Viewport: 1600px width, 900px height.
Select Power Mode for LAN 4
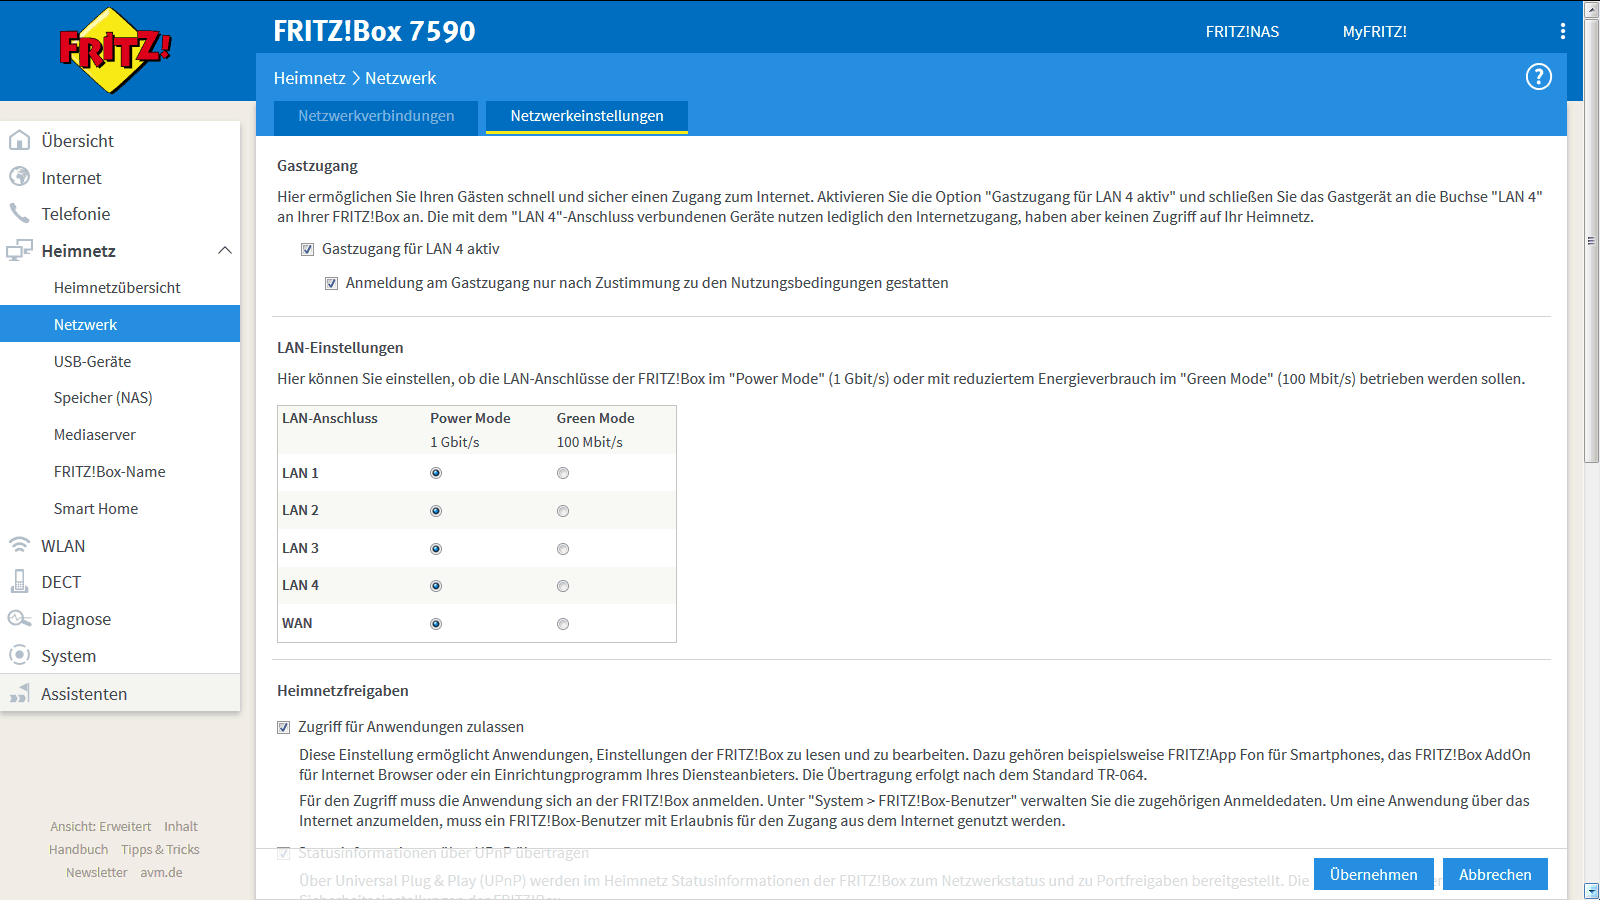tap(436, 586)
